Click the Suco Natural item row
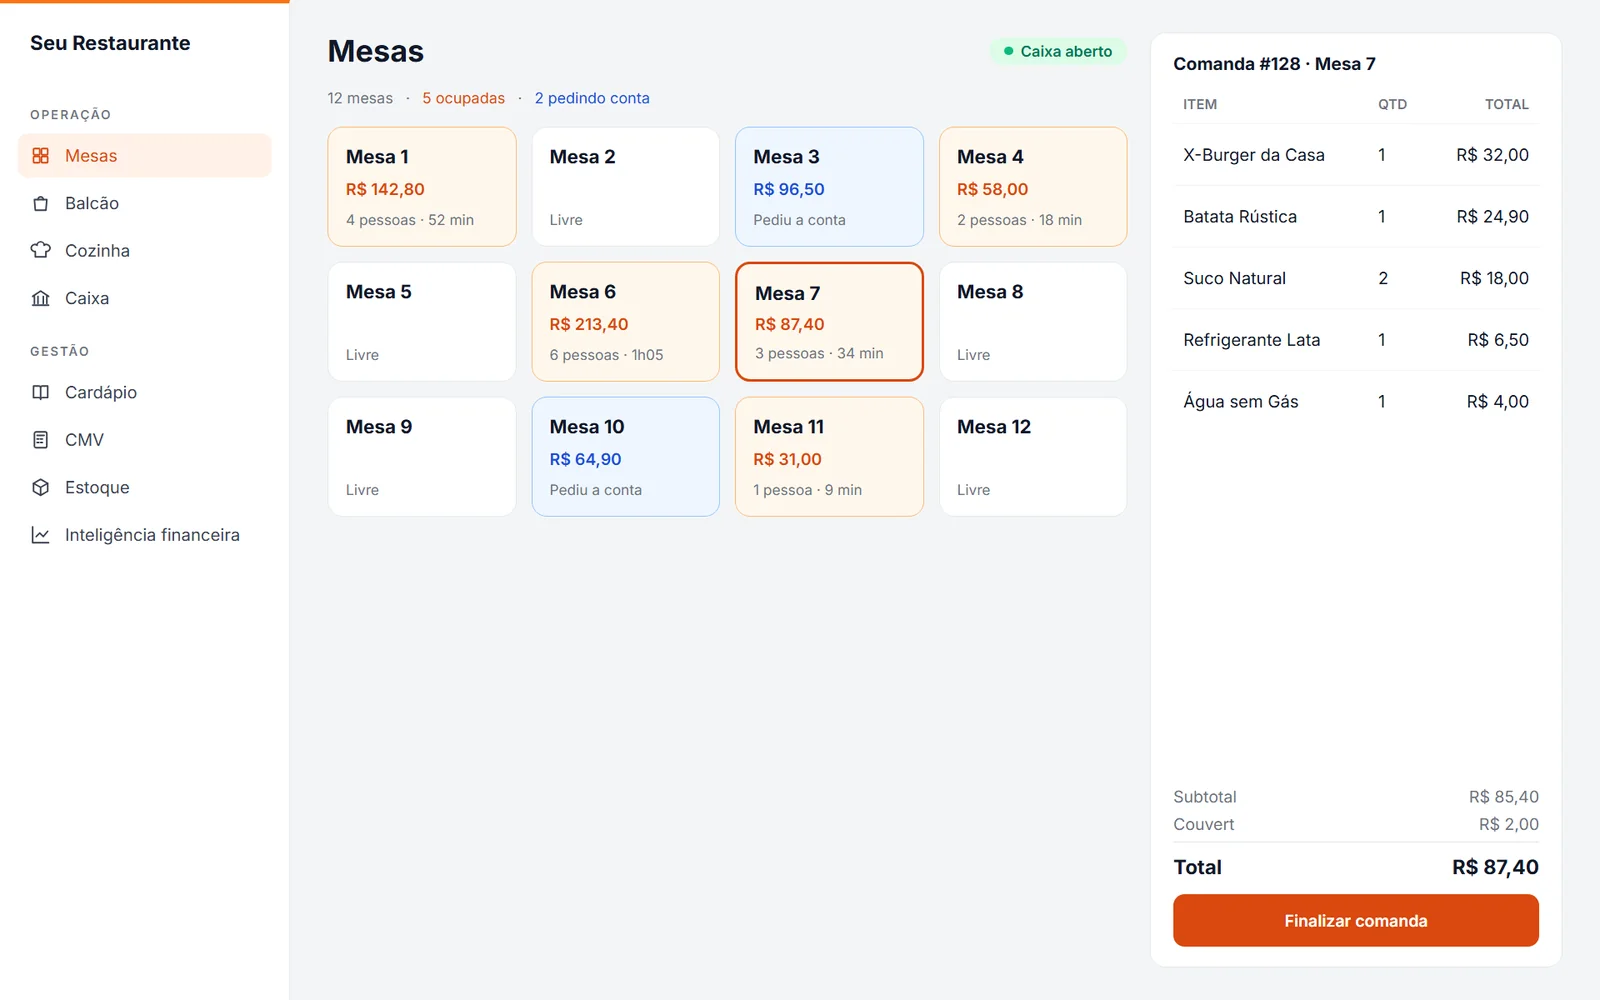This screenshot has height=1000, width=1600. [1355, 278]
